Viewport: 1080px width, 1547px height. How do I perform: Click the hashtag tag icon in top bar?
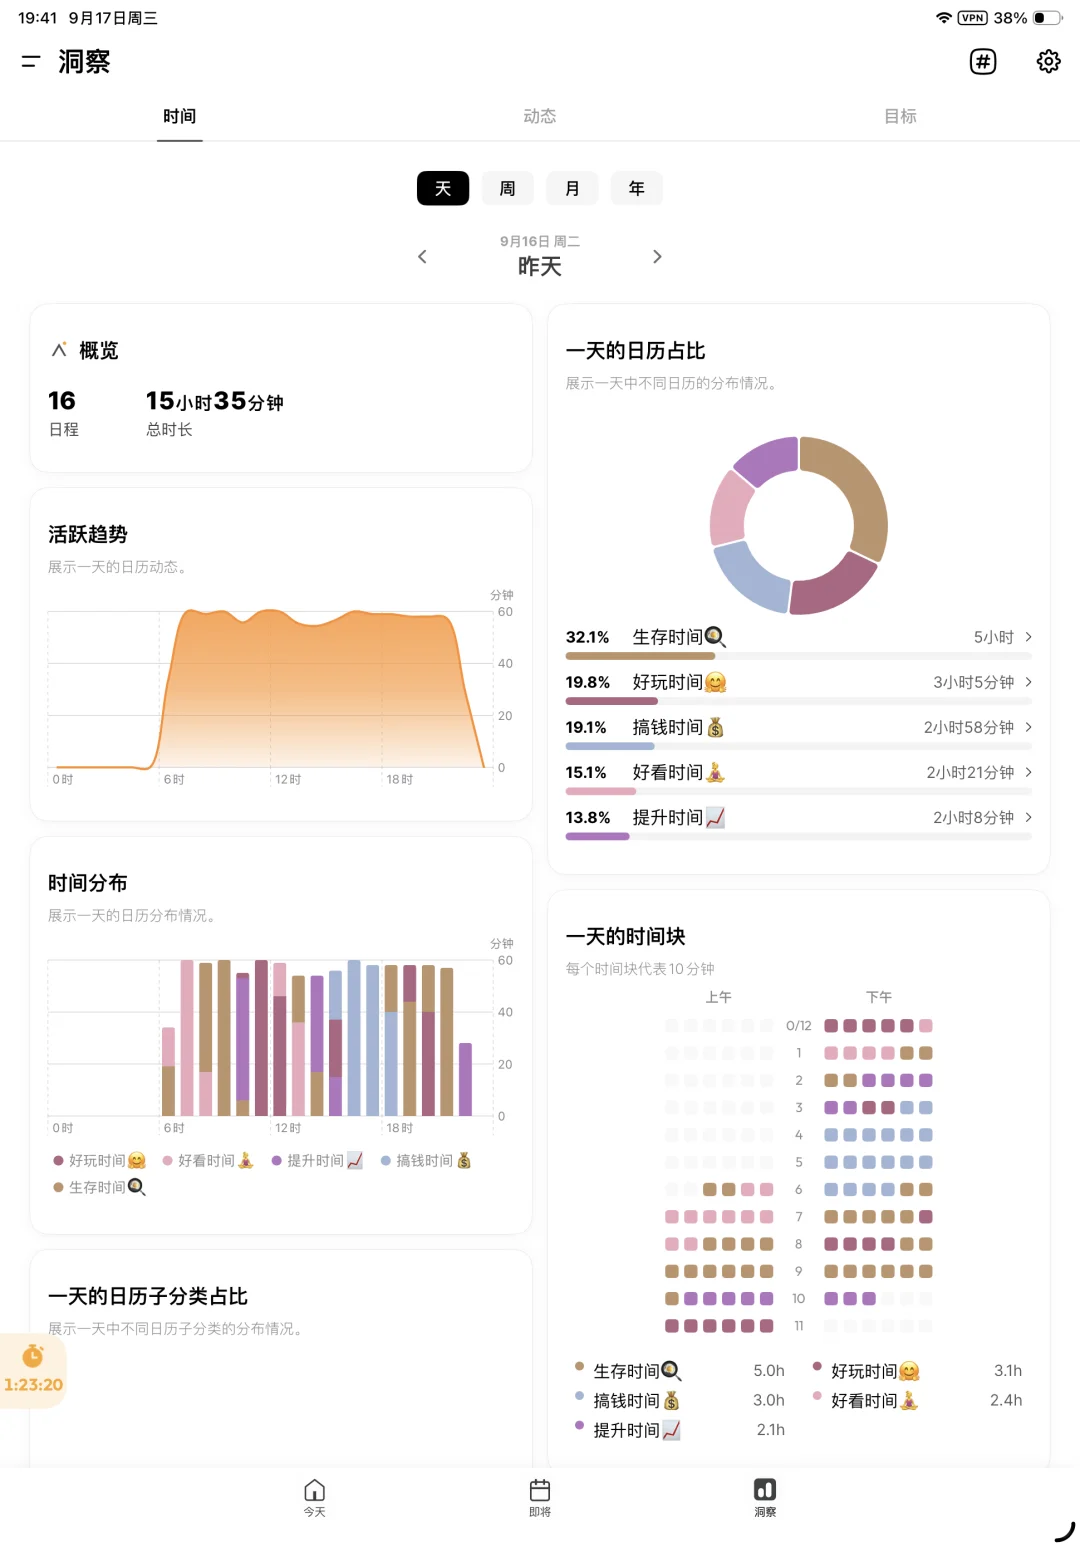(983, 62)
